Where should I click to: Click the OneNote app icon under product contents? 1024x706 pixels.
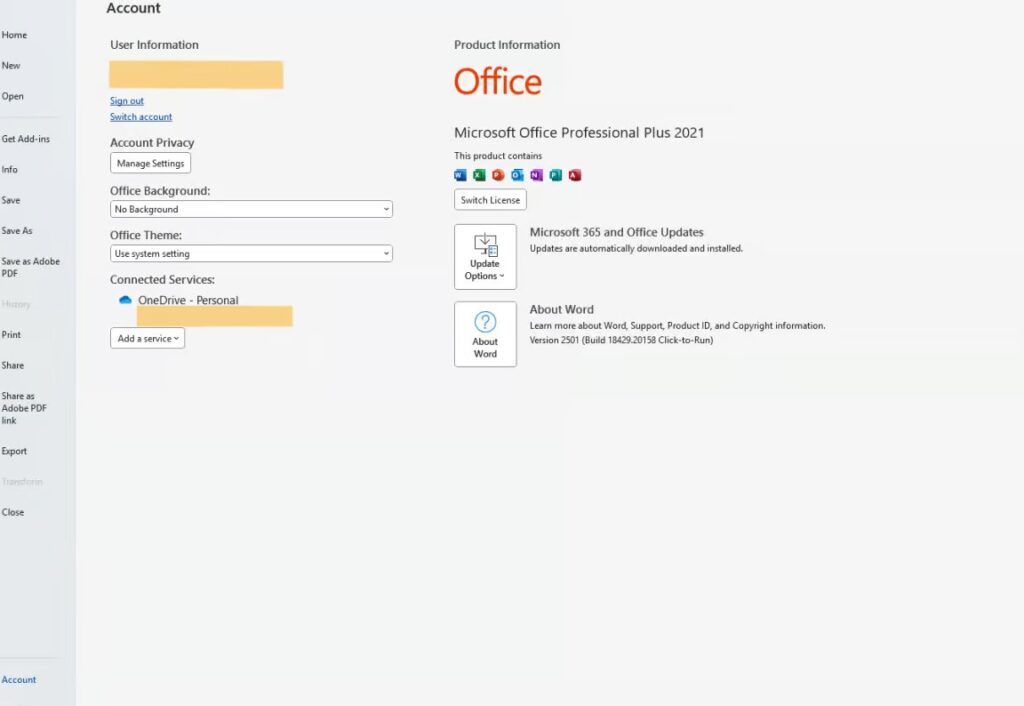[x=536, y=175]
